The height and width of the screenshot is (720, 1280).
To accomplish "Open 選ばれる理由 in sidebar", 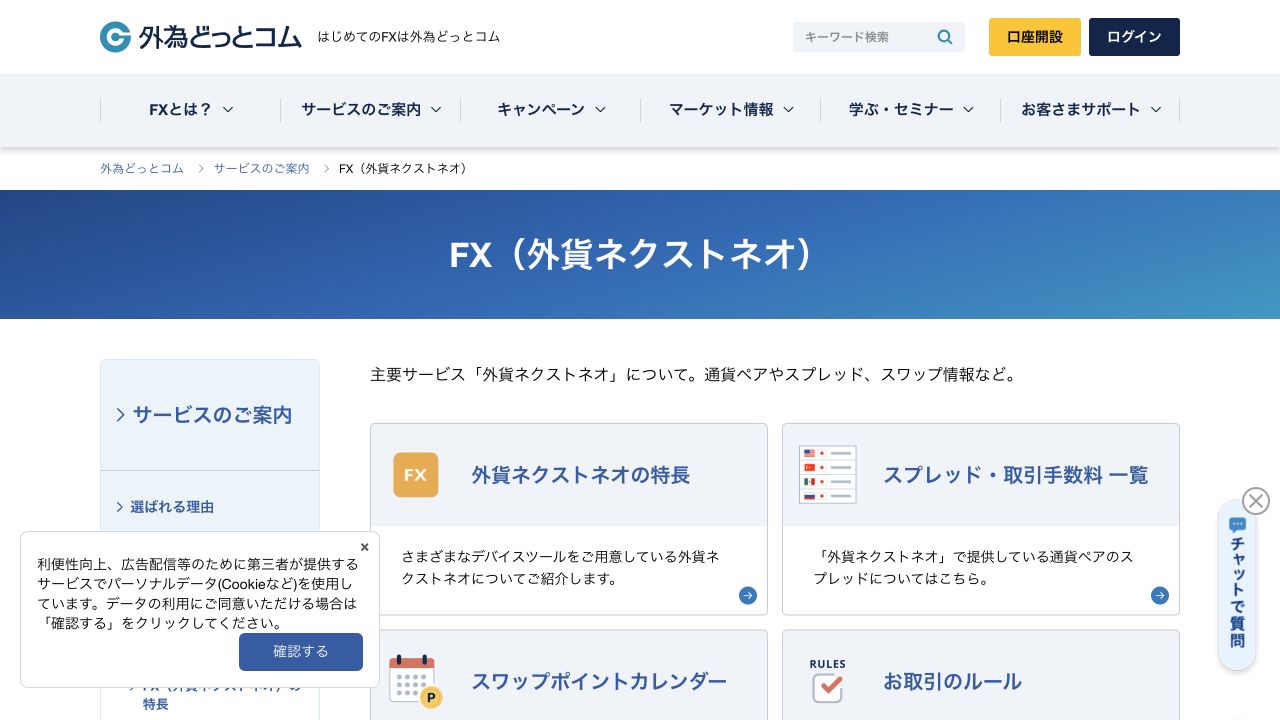I will click(172, 507).
